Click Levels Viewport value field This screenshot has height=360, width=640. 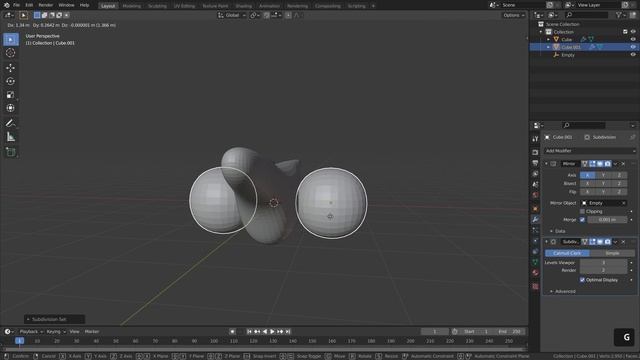[x=603, y=263]
